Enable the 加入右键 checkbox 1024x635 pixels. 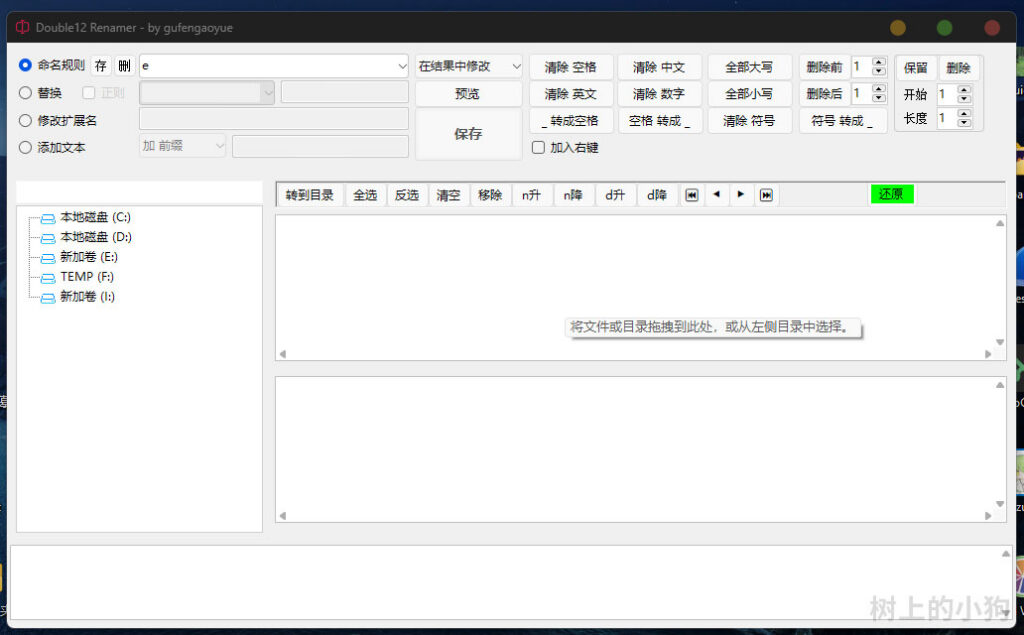tap(539, 147)
